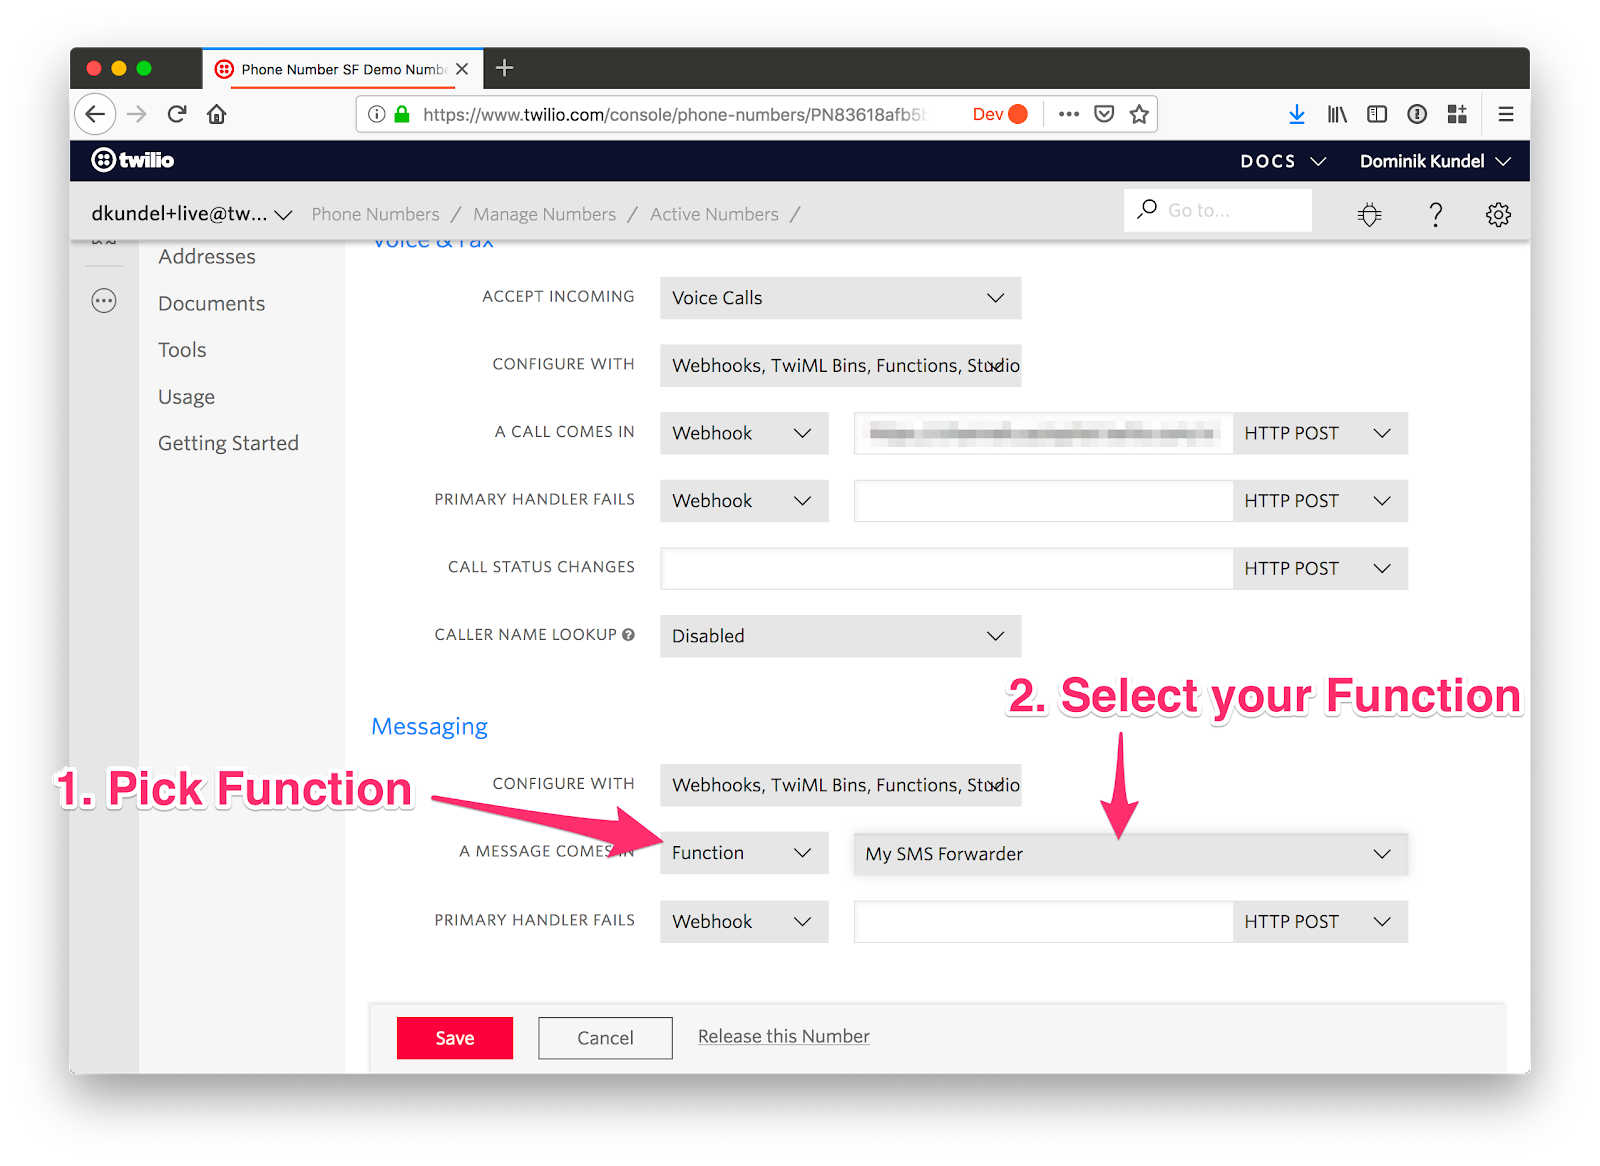
Task: Show Caller Name Lookup help tooltip icon
Action: coord(628,634)
